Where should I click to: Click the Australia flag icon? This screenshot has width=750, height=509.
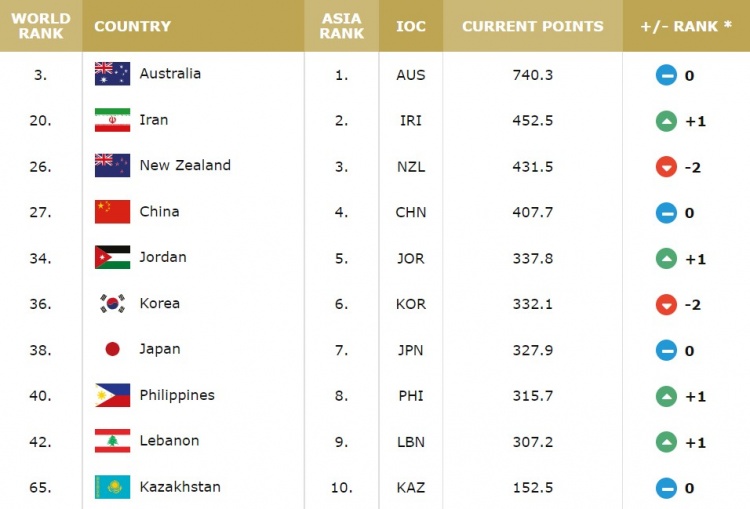(112, 74)
